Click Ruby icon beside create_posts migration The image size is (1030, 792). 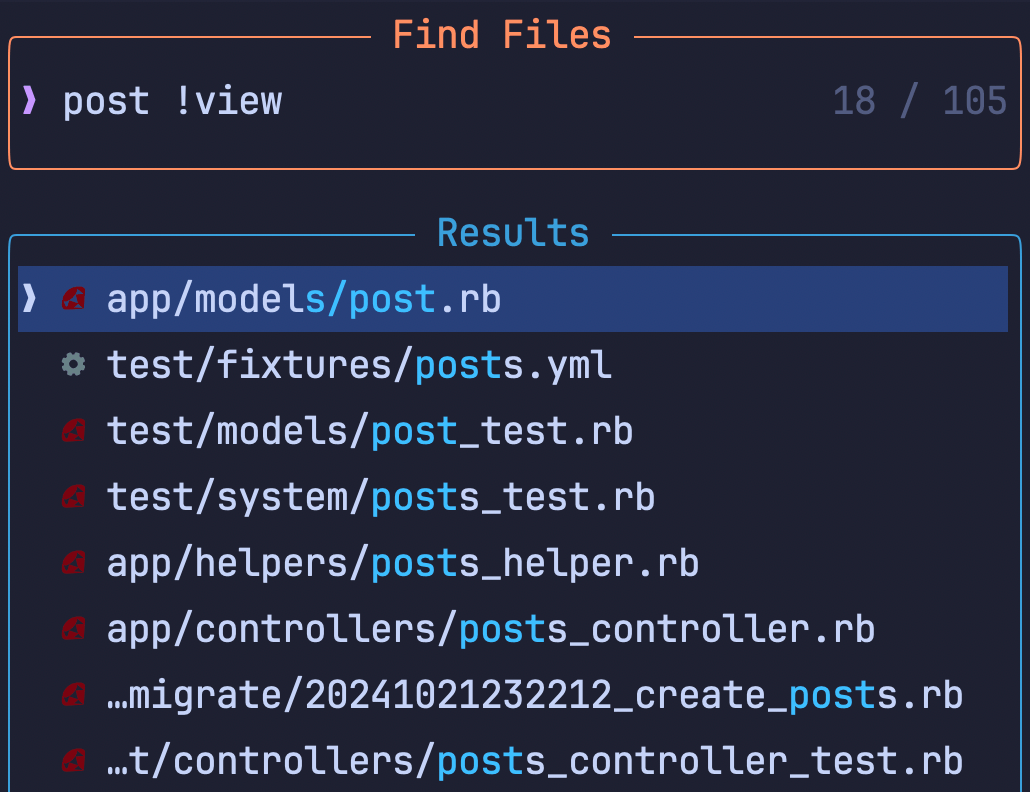coord(73,695)
